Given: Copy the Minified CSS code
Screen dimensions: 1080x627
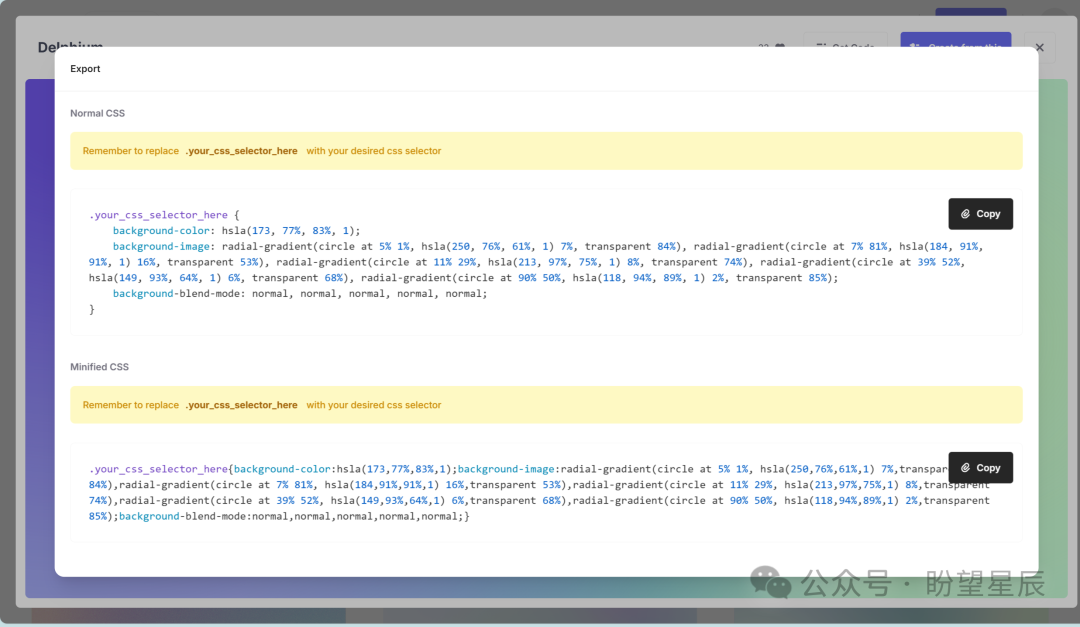Looking at the screenshot, I should (980, 467).
